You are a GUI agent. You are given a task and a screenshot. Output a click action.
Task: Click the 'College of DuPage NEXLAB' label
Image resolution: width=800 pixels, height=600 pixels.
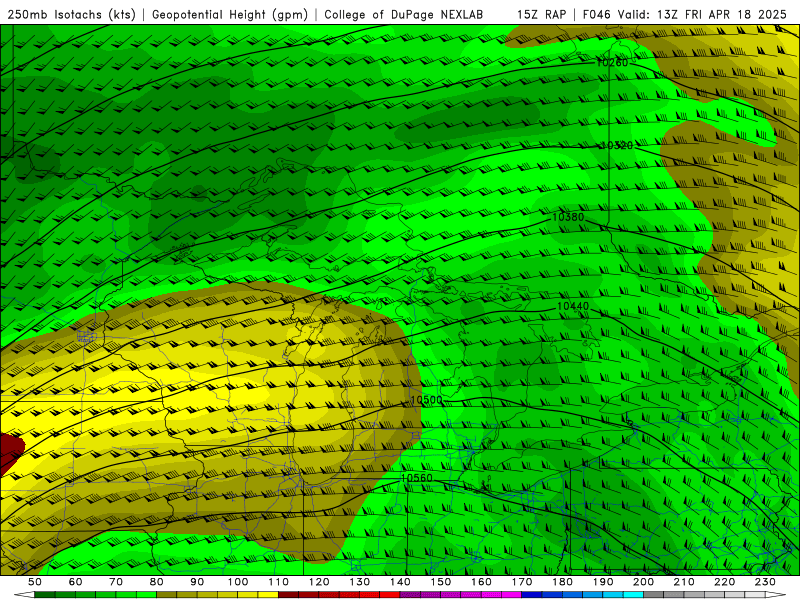pos(403,15)
